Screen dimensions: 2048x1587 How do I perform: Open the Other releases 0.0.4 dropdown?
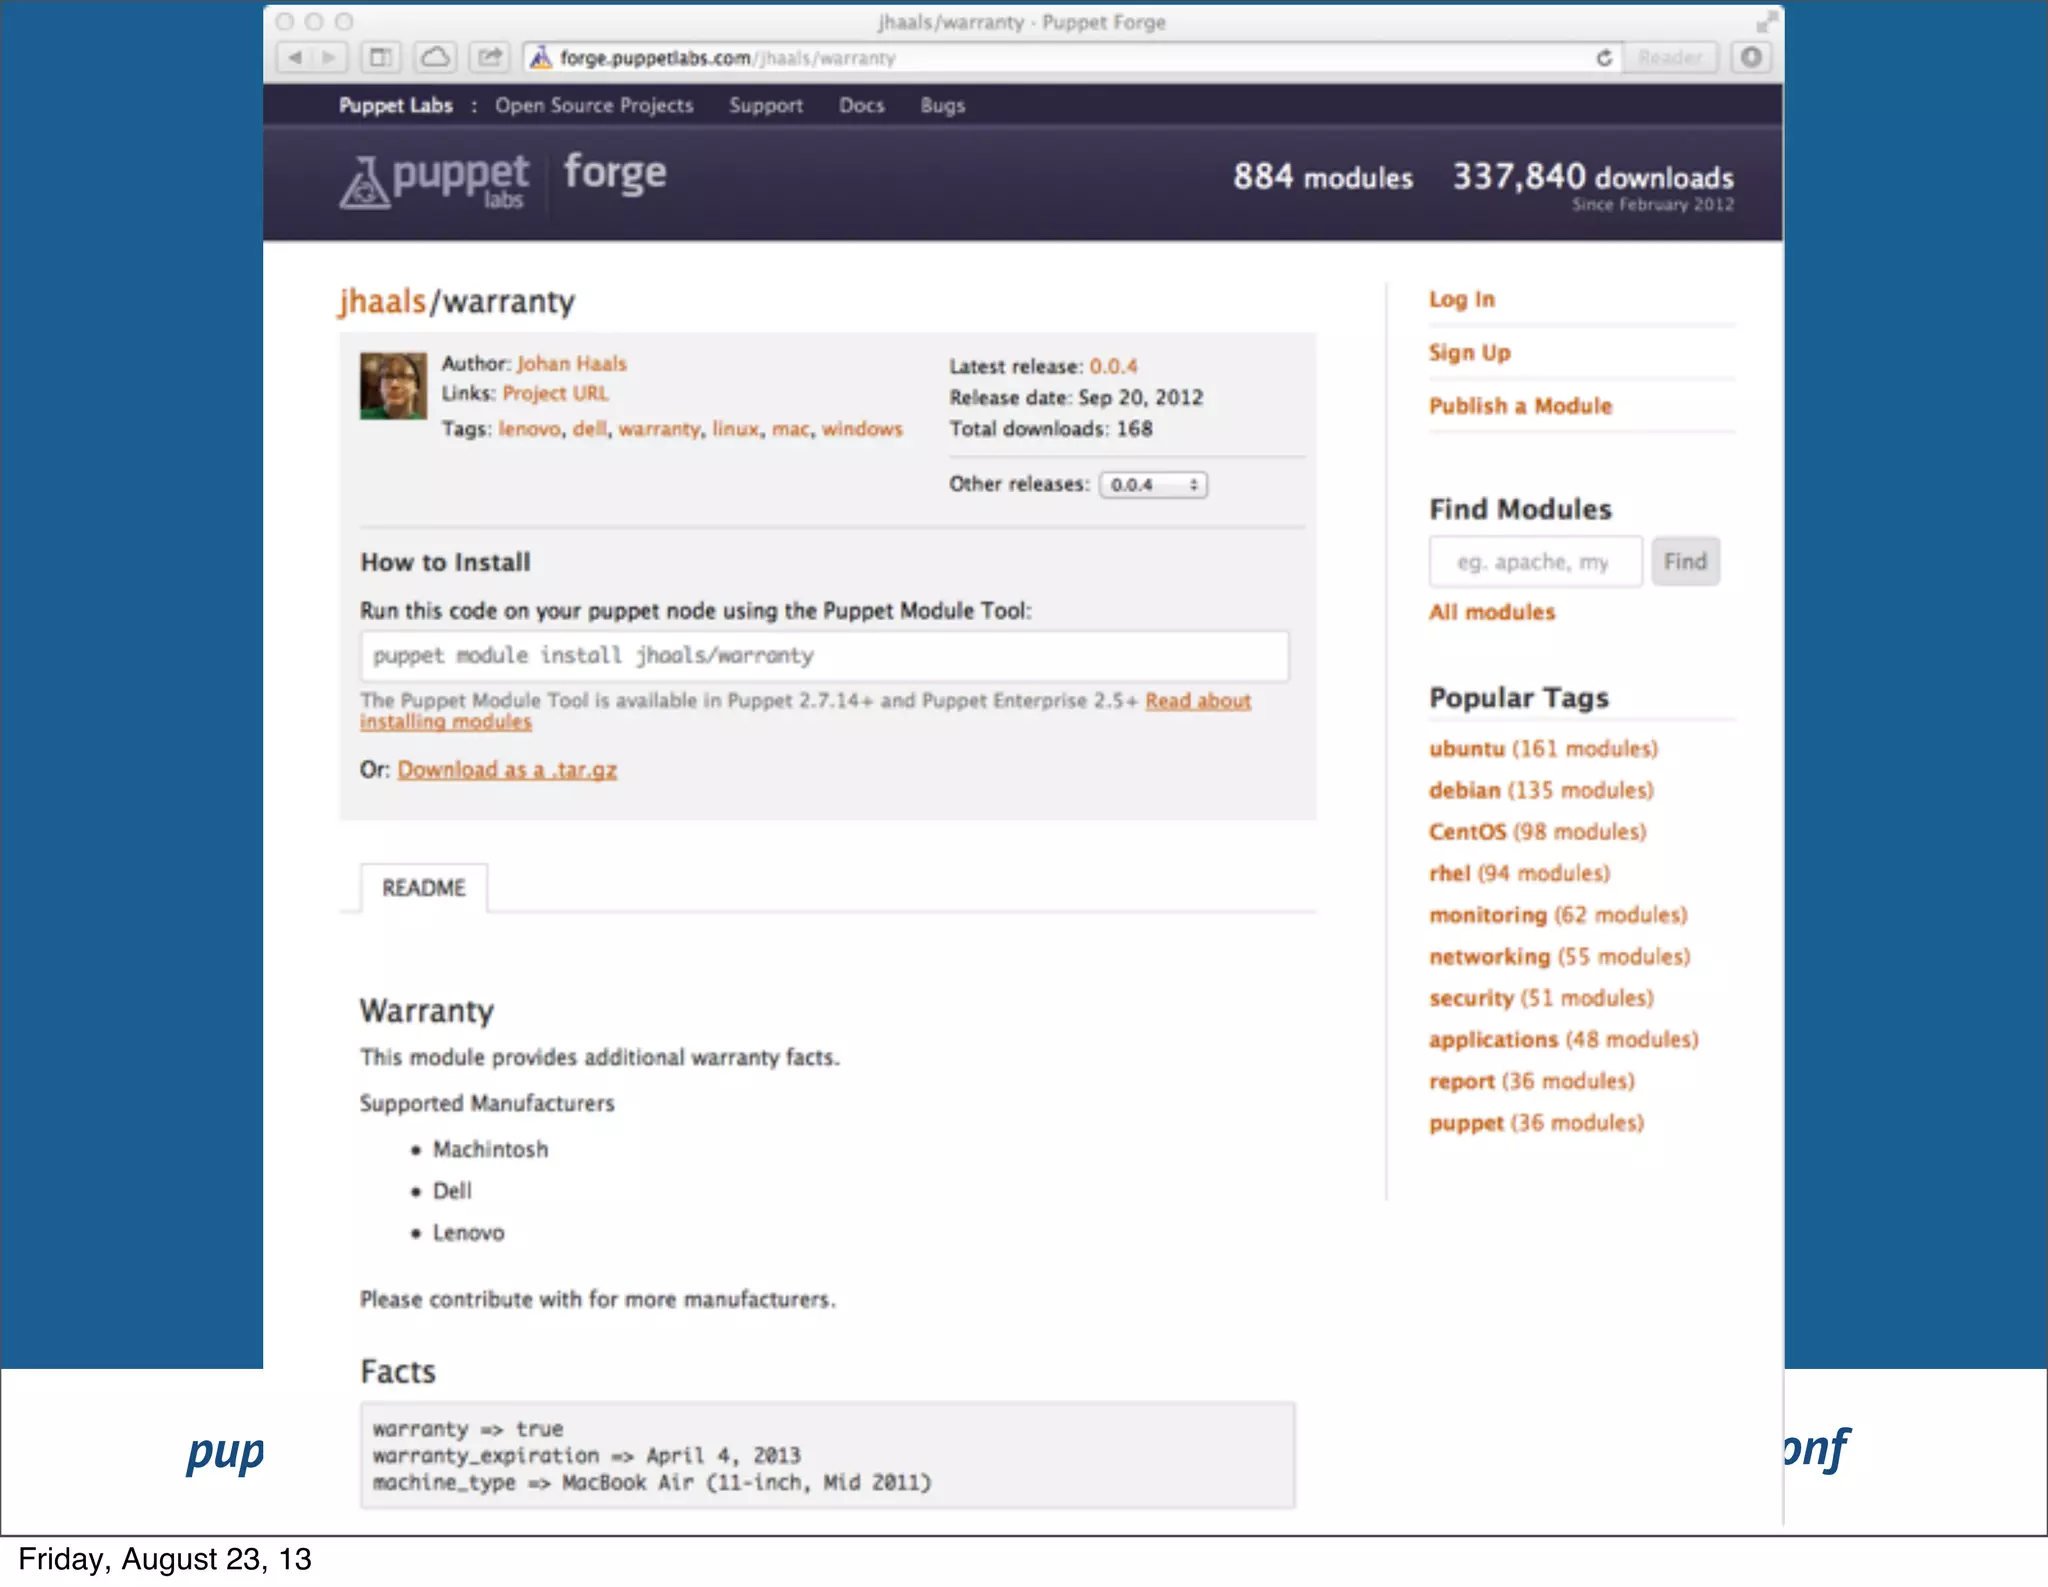[1153, 485]
